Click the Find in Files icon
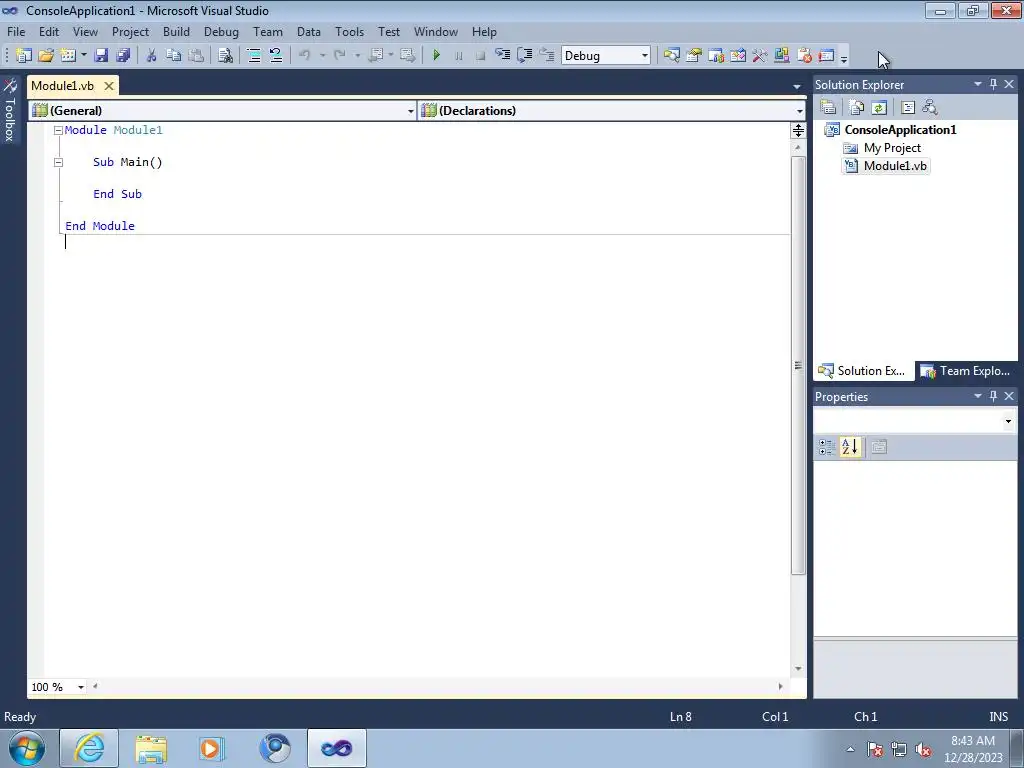1024x768 pixels. coord(225,56)
